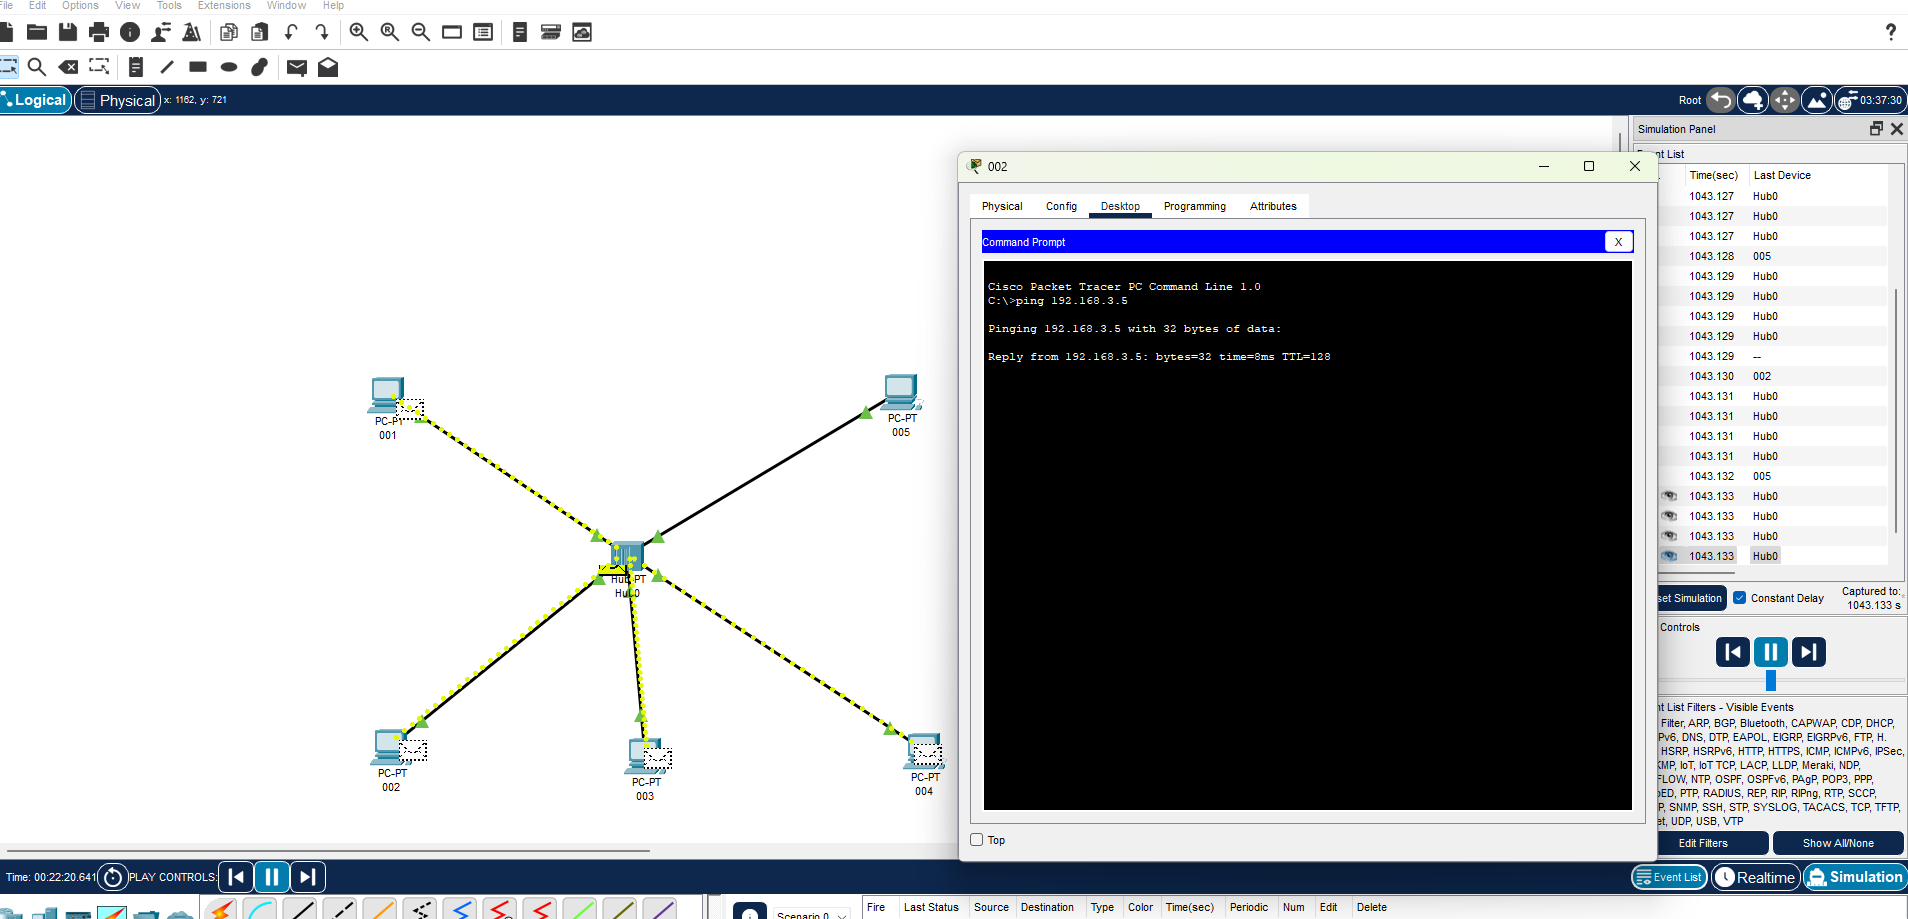Redo the action with the redo arrow
Image resolution: width=1908 pixels, height=919 pixels.
(322, 32)
